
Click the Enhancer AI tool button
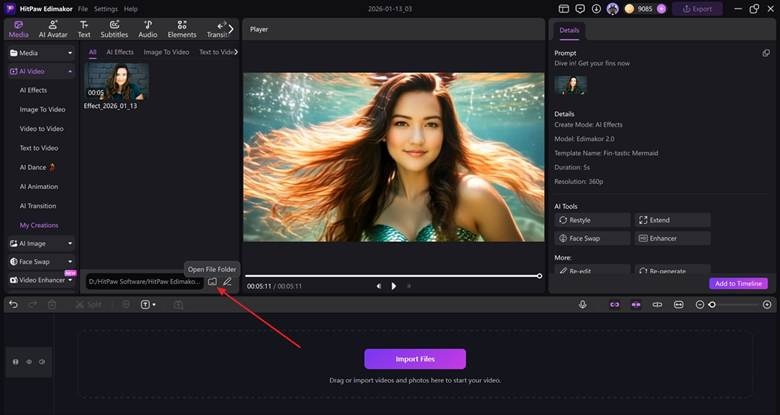(x=672, y=239)
